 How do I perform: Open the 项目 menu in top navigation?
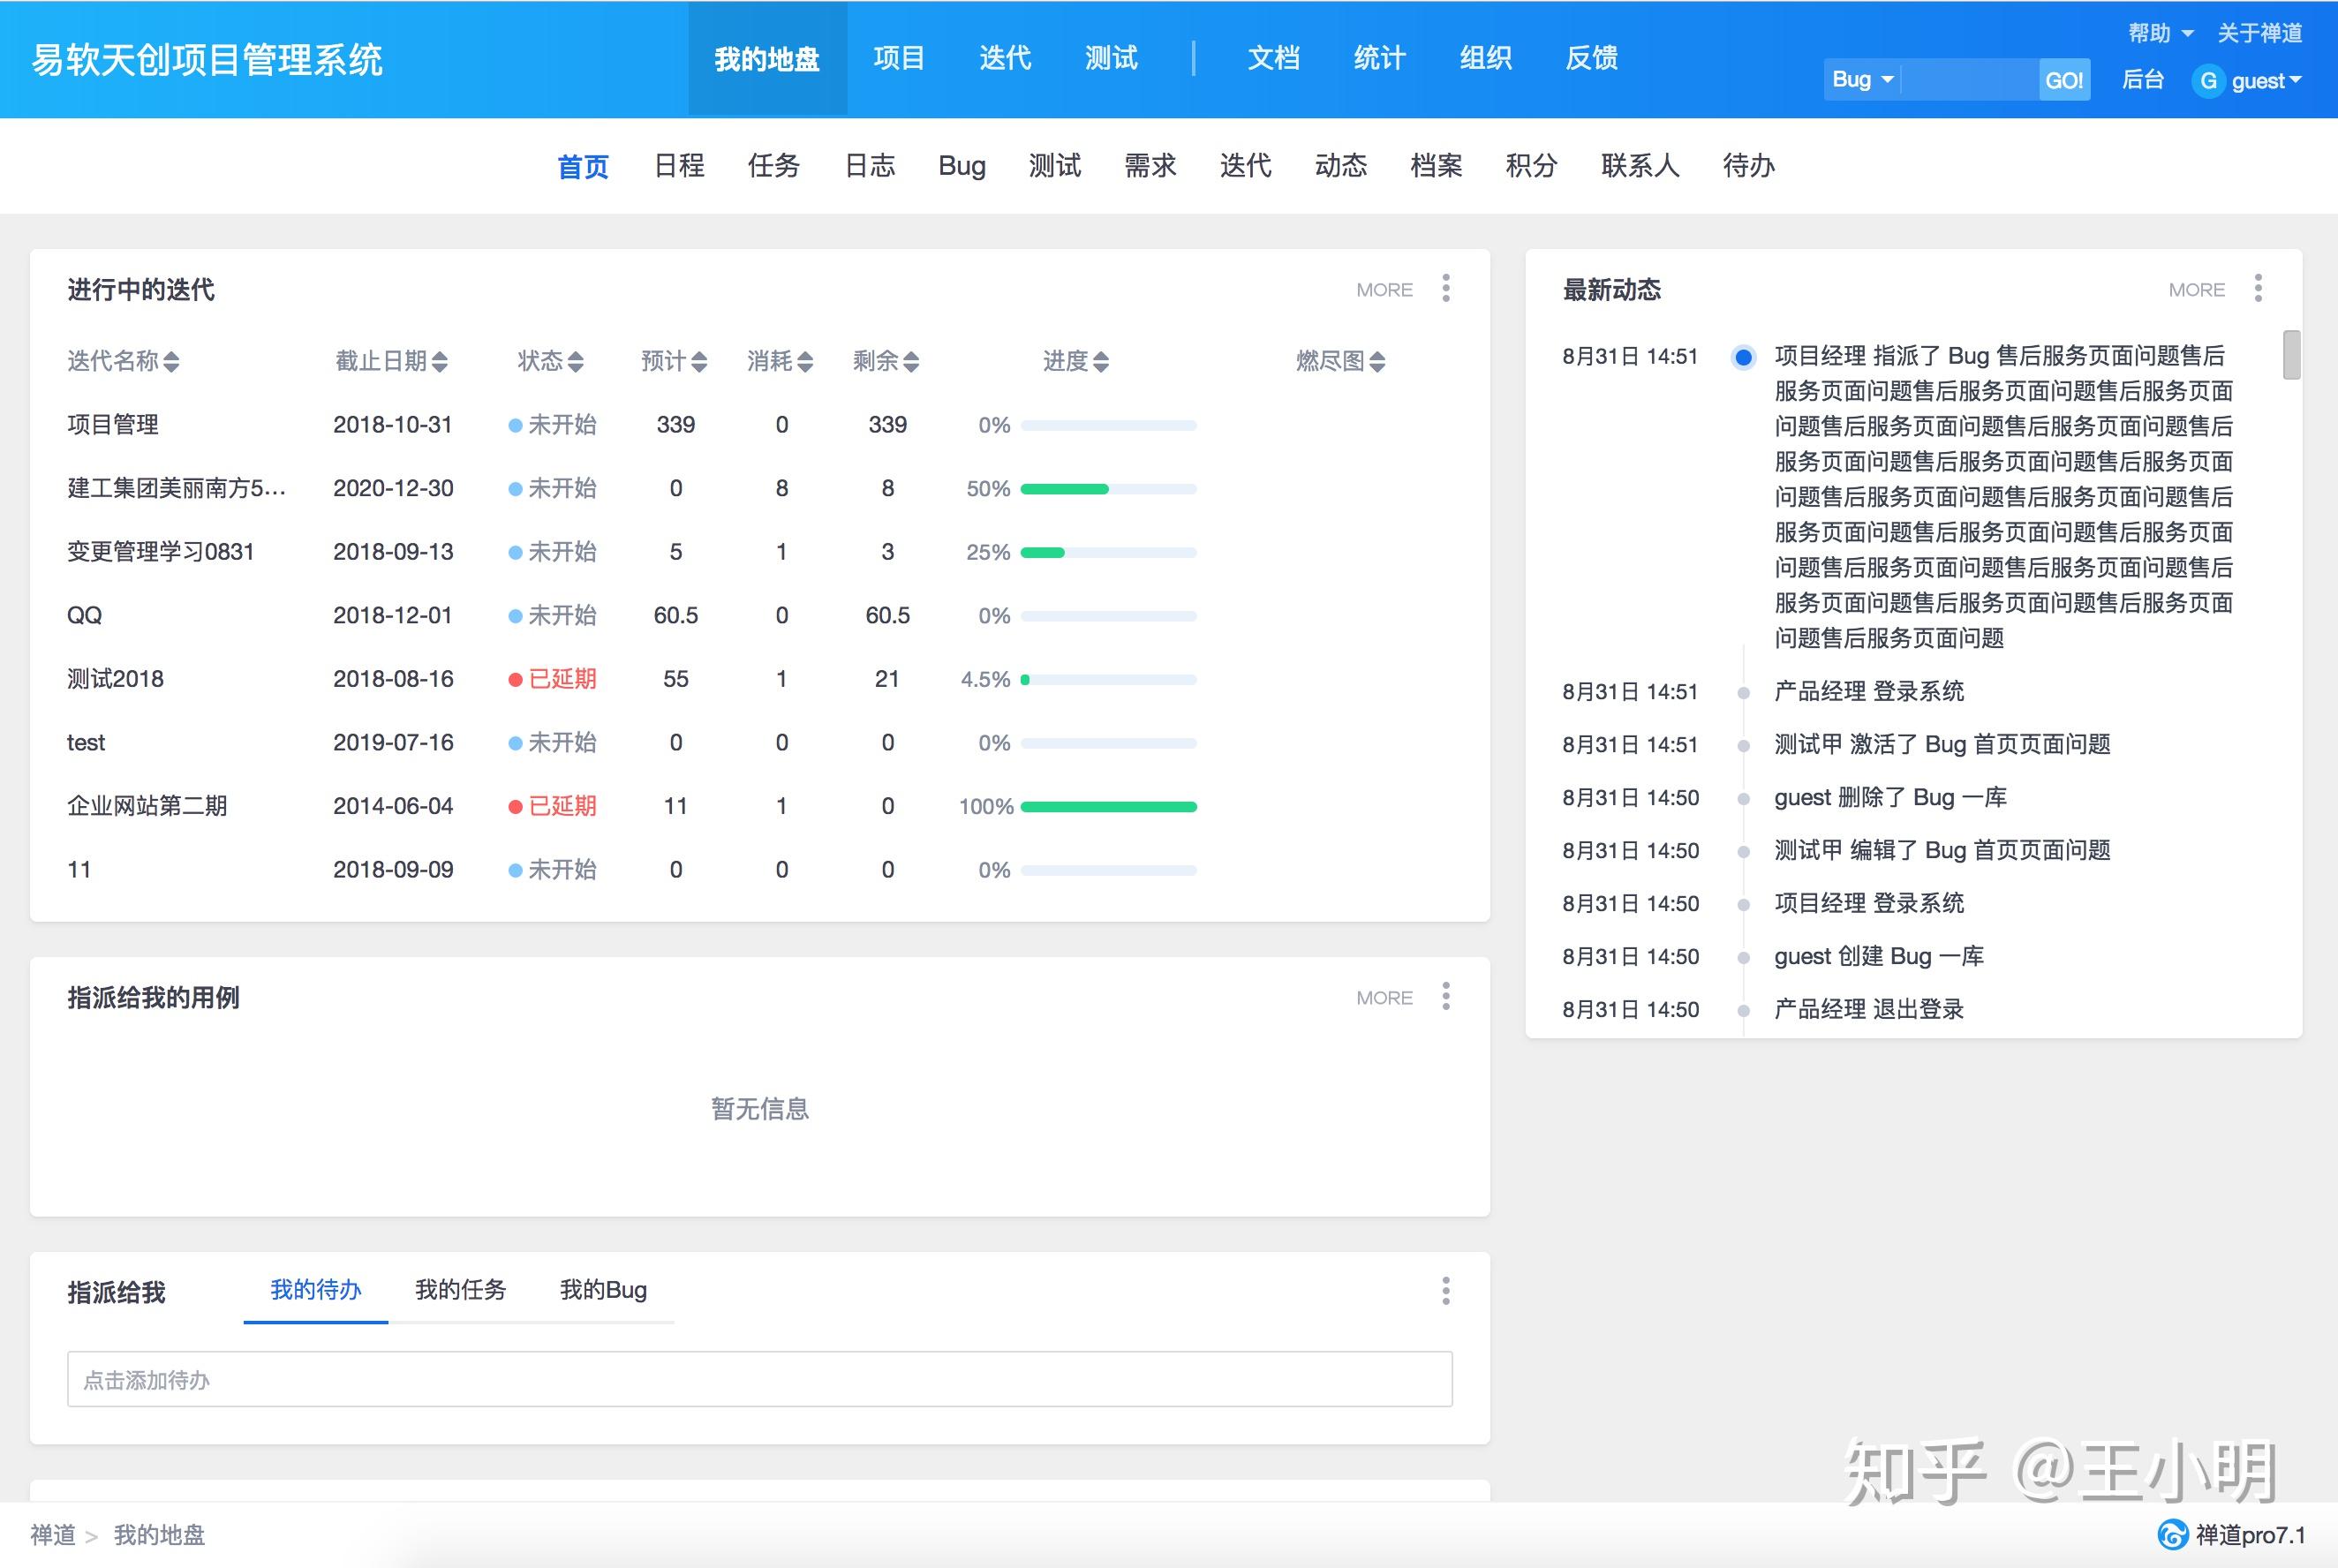pos(898,58)
